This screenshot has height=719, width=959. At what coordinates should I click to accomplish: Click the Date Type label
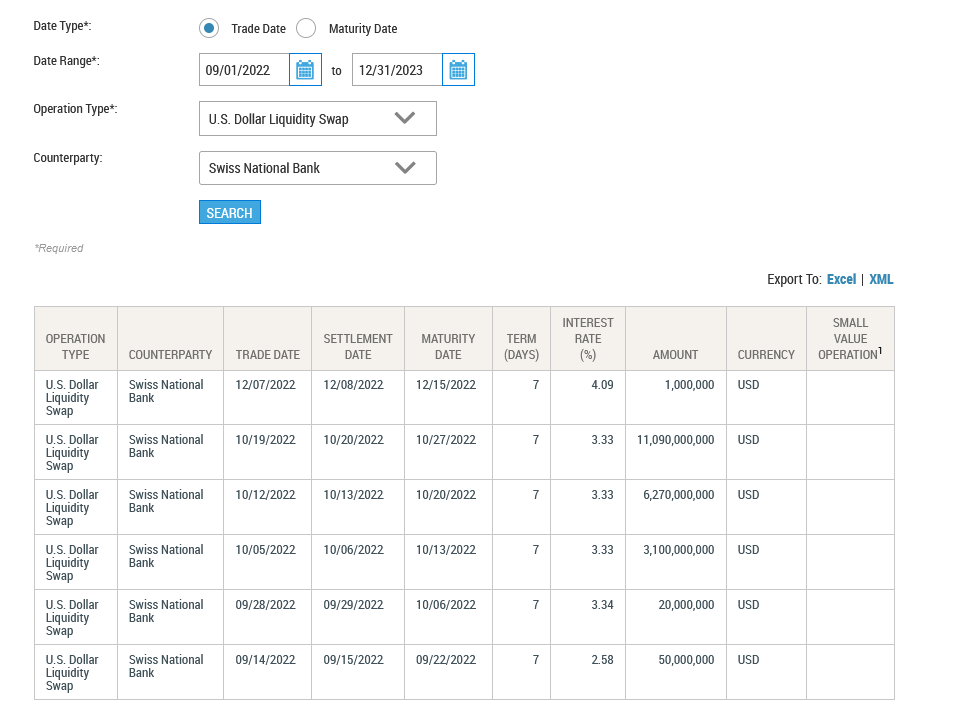tap(62, 26)
